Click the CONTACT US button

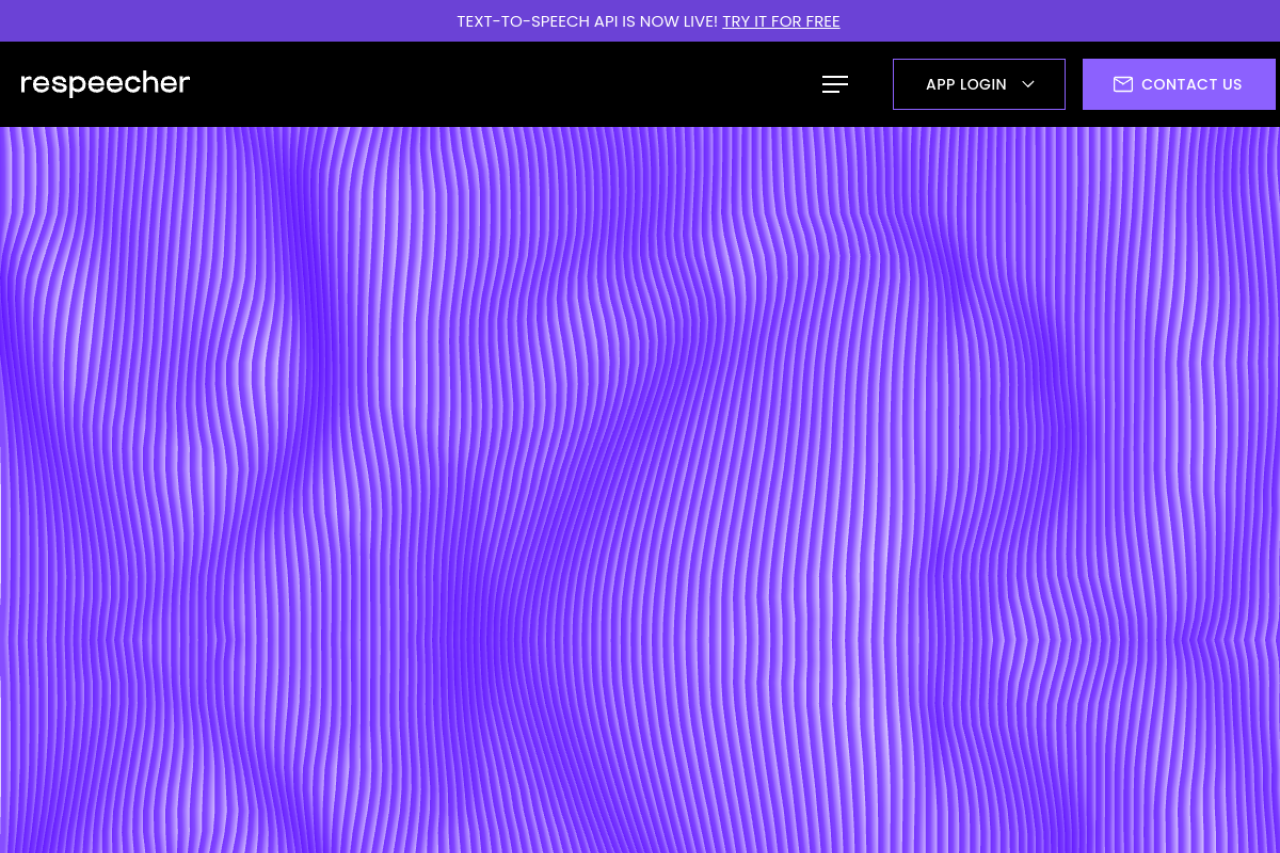1179,84
